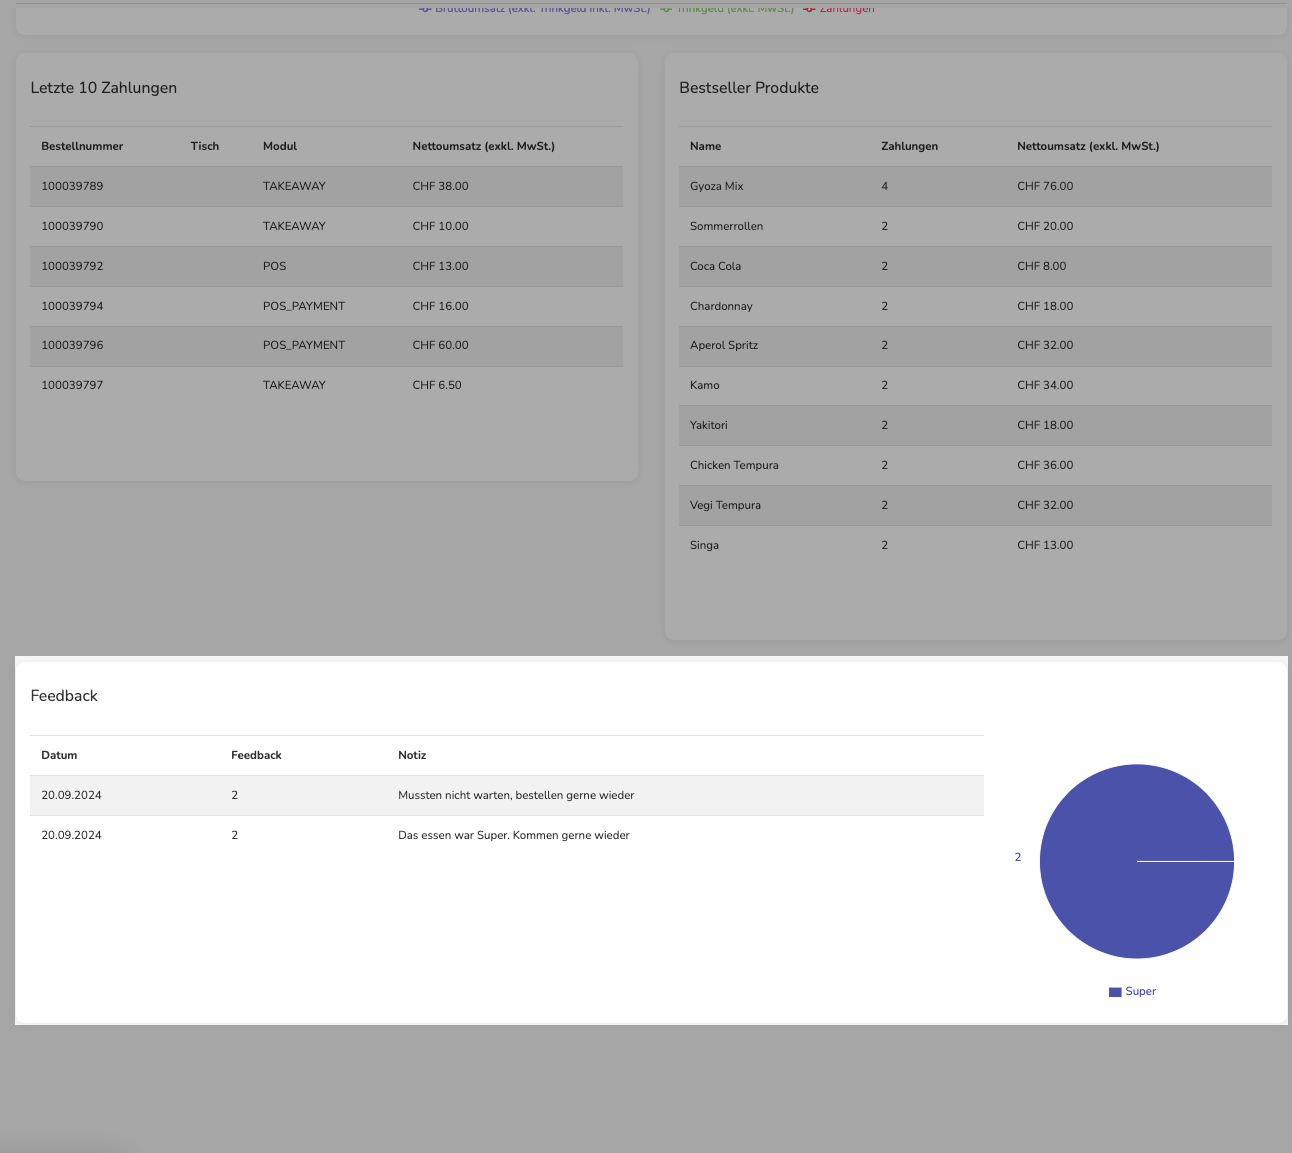The image size is (1292, 1153).
Task: Click the pie chart value label 2
Action: pyautogui.click(x=1018, y=857)
